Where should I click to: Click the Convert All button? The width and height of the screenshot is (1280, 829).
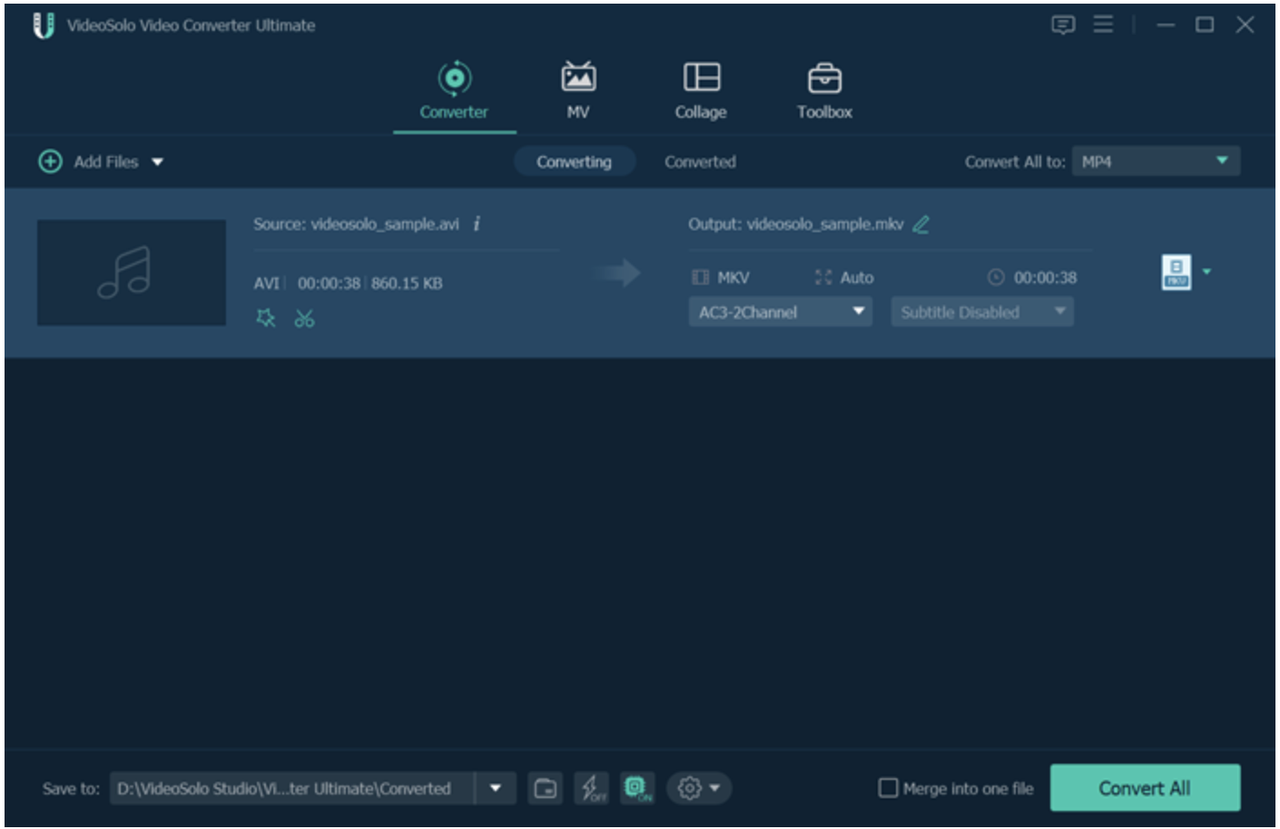(x=1145, y=788)
